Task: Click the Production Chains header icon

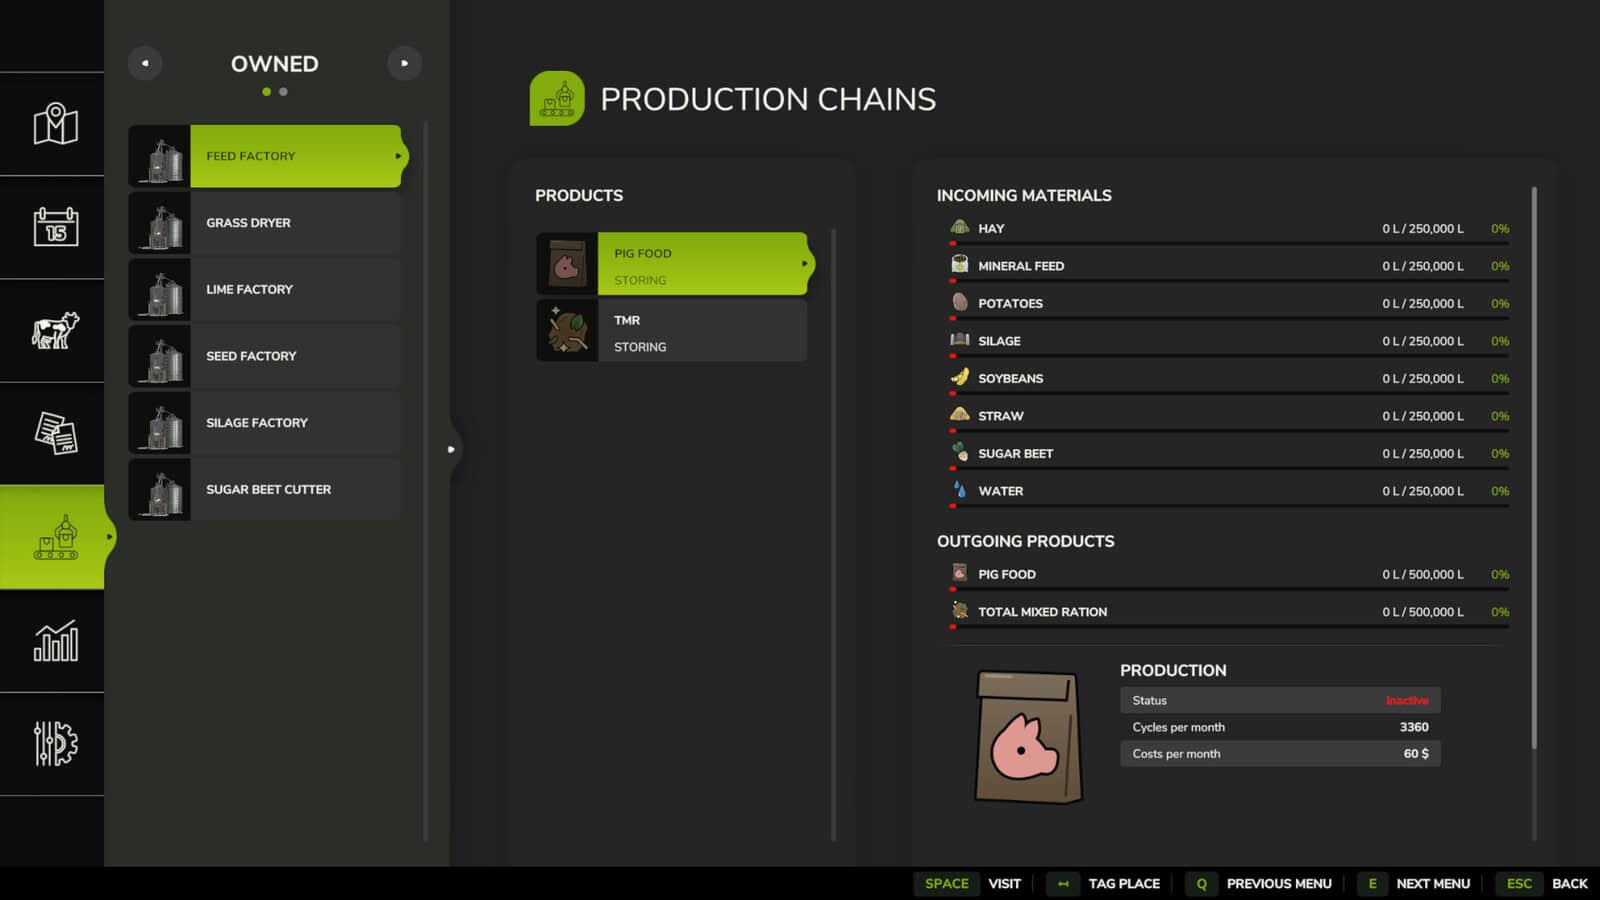Action: tap(557, 98)
